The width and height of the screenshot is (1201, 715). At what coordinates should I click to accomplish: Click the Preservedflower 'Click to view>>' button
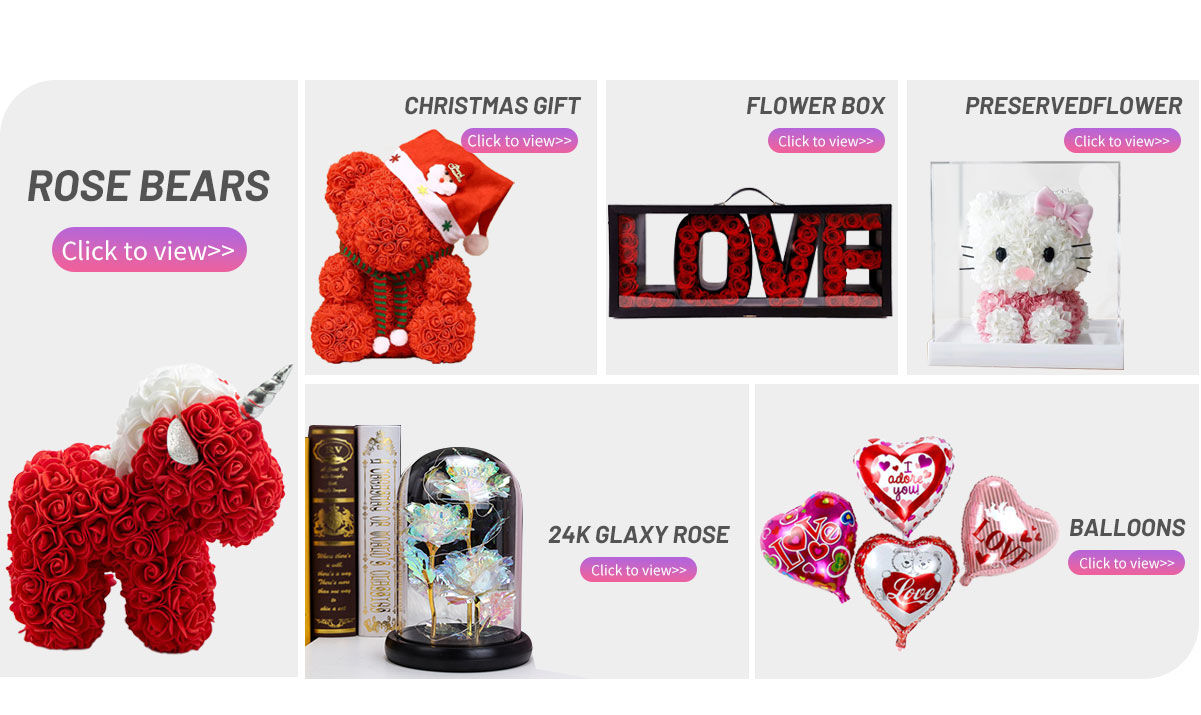click(1122, 141)
